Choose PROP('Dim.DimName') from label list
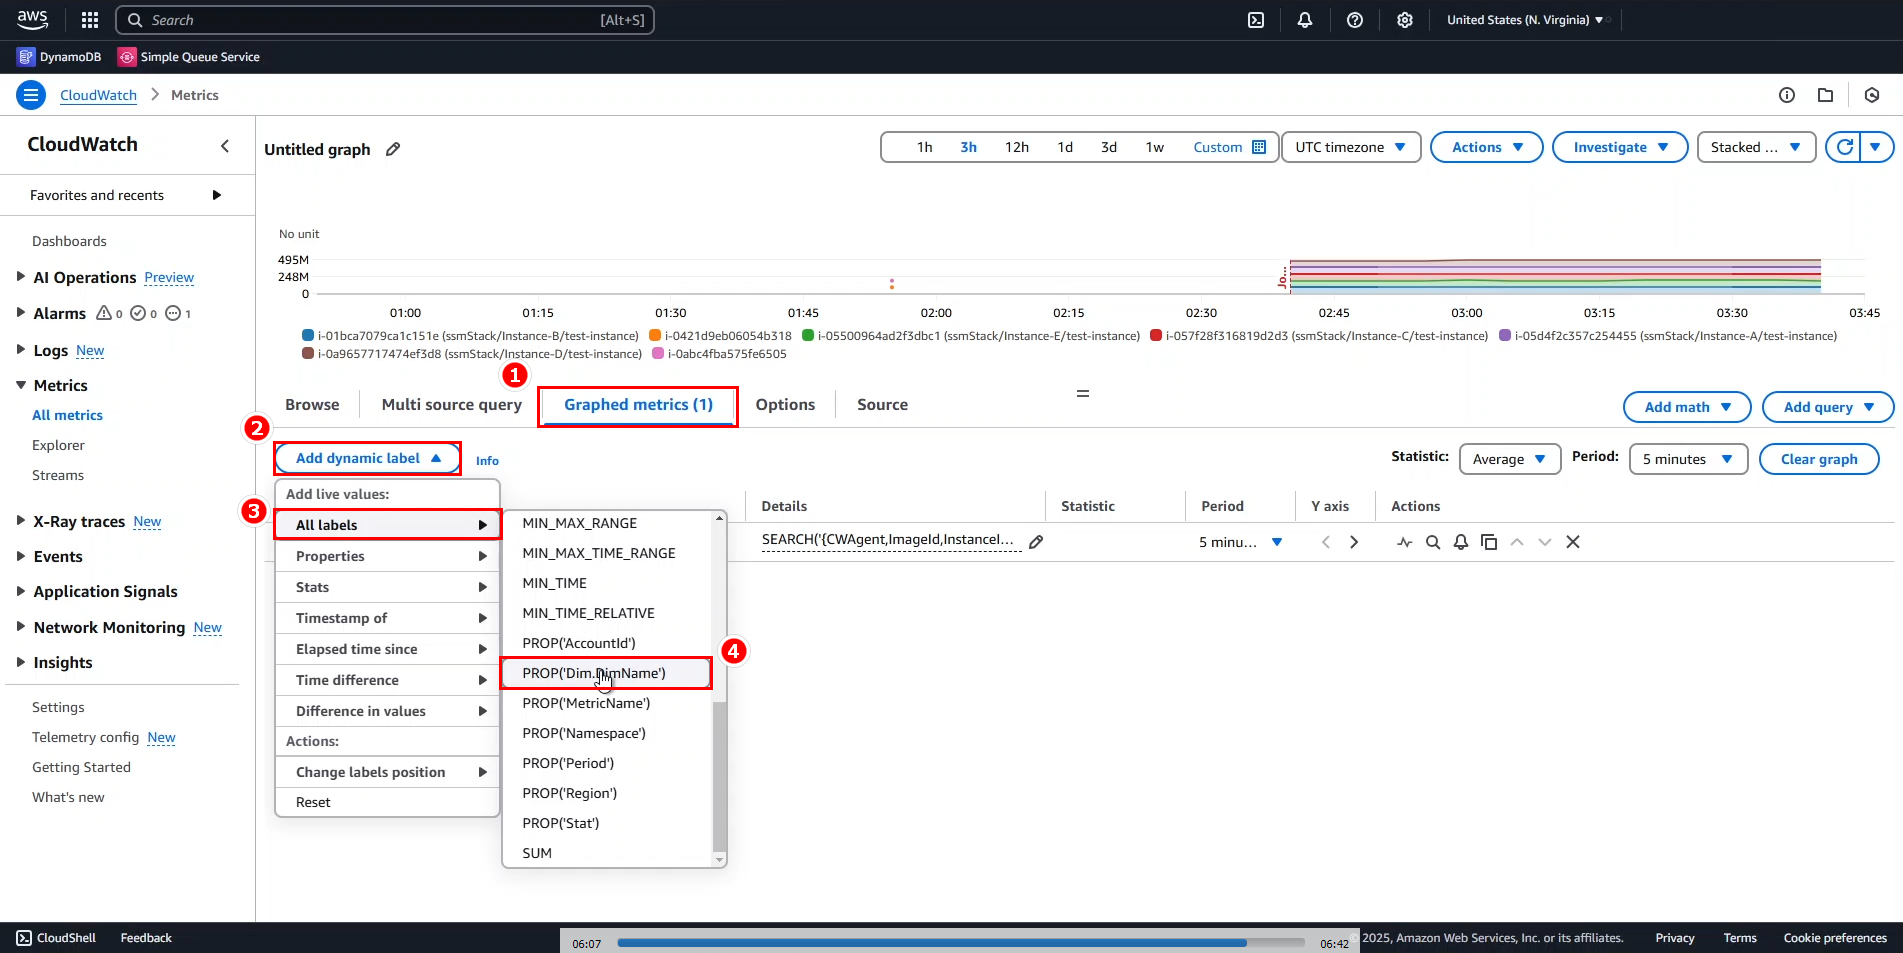 [x=606, y=673]
